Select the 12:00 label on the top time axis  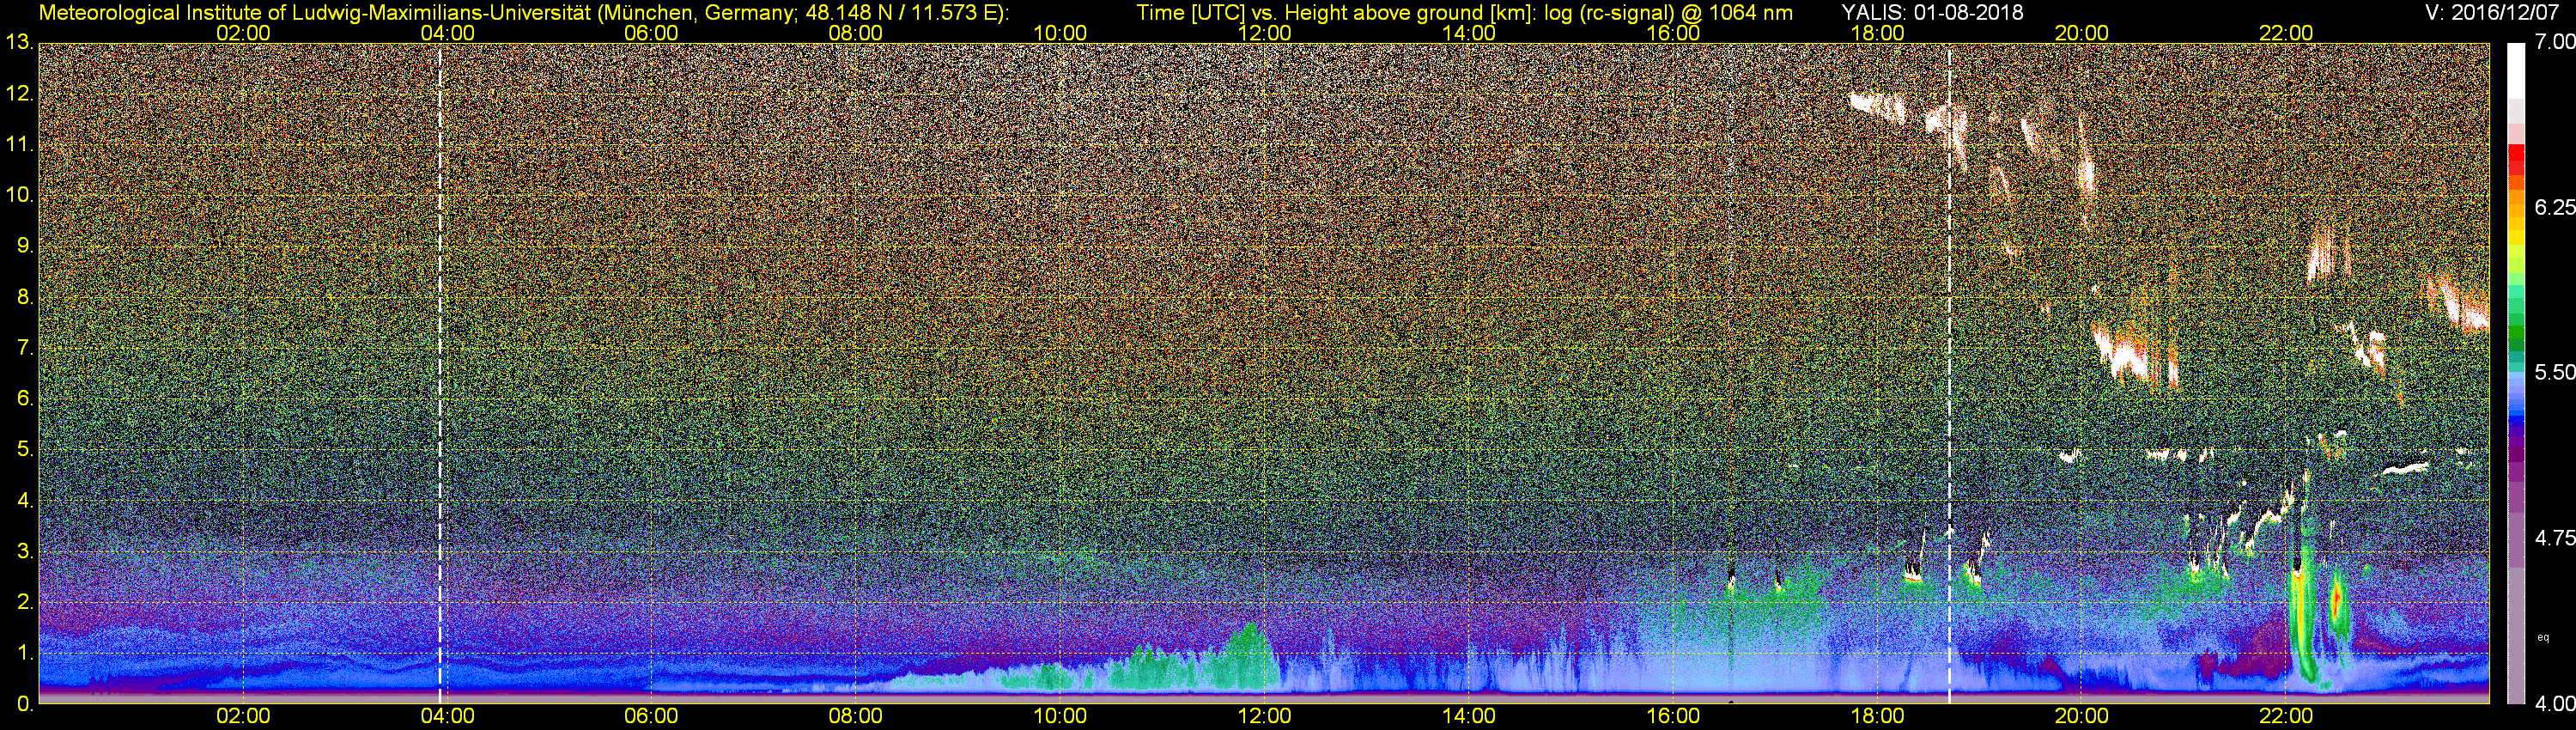1264,33
